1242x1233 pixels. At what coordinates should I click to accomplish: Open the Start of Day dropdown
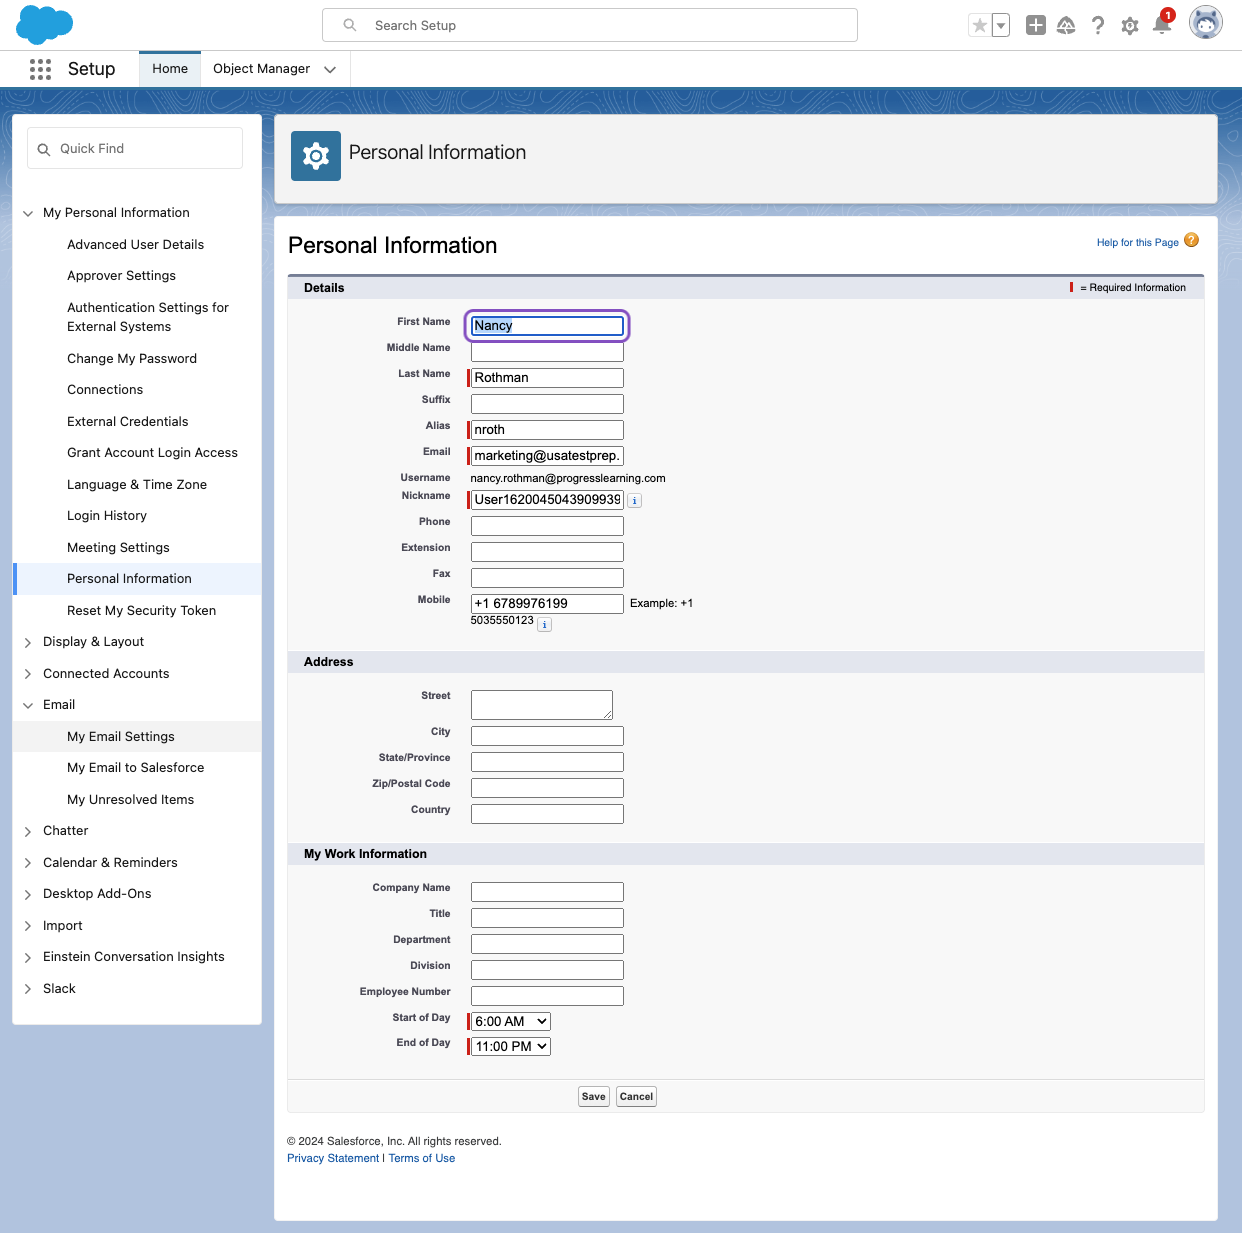(511, 1021)
